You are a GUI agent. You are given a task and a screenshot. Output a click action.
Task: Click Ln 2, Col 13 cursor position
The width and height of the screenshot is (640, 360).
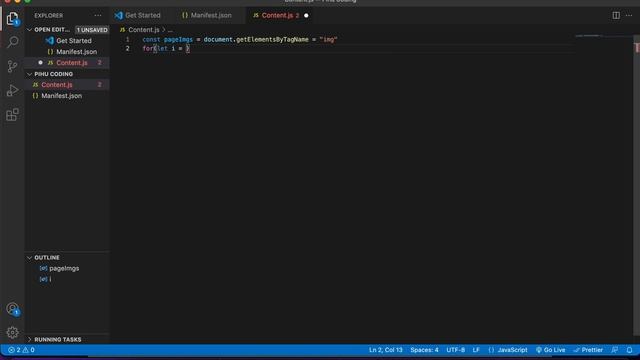point(386,350)
